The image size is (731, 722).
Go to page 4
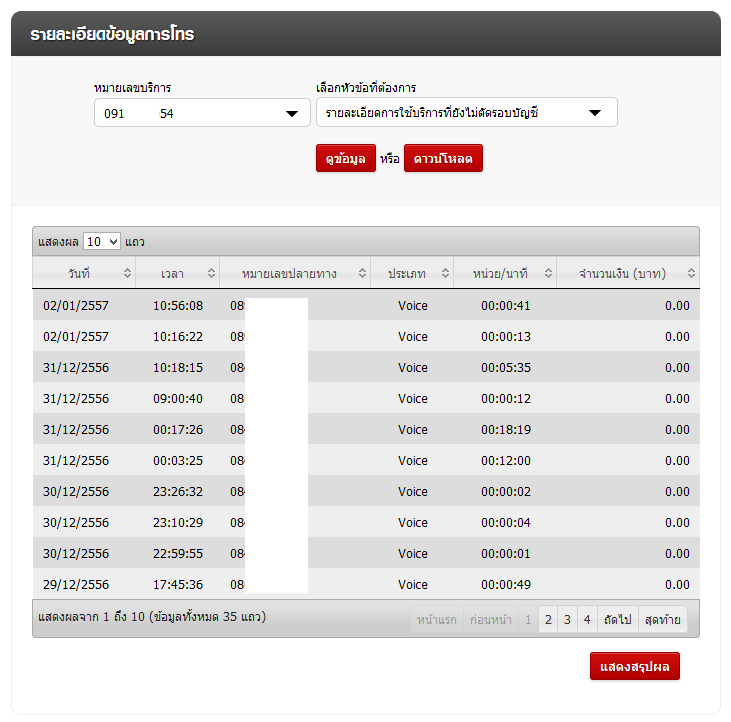587,619
